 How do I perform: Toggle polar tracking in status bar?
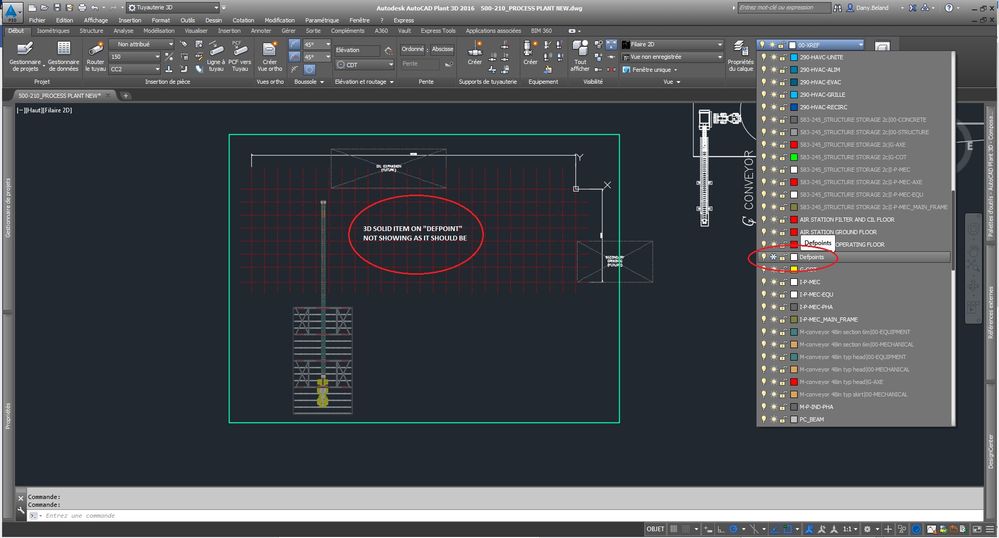point(734,529)
